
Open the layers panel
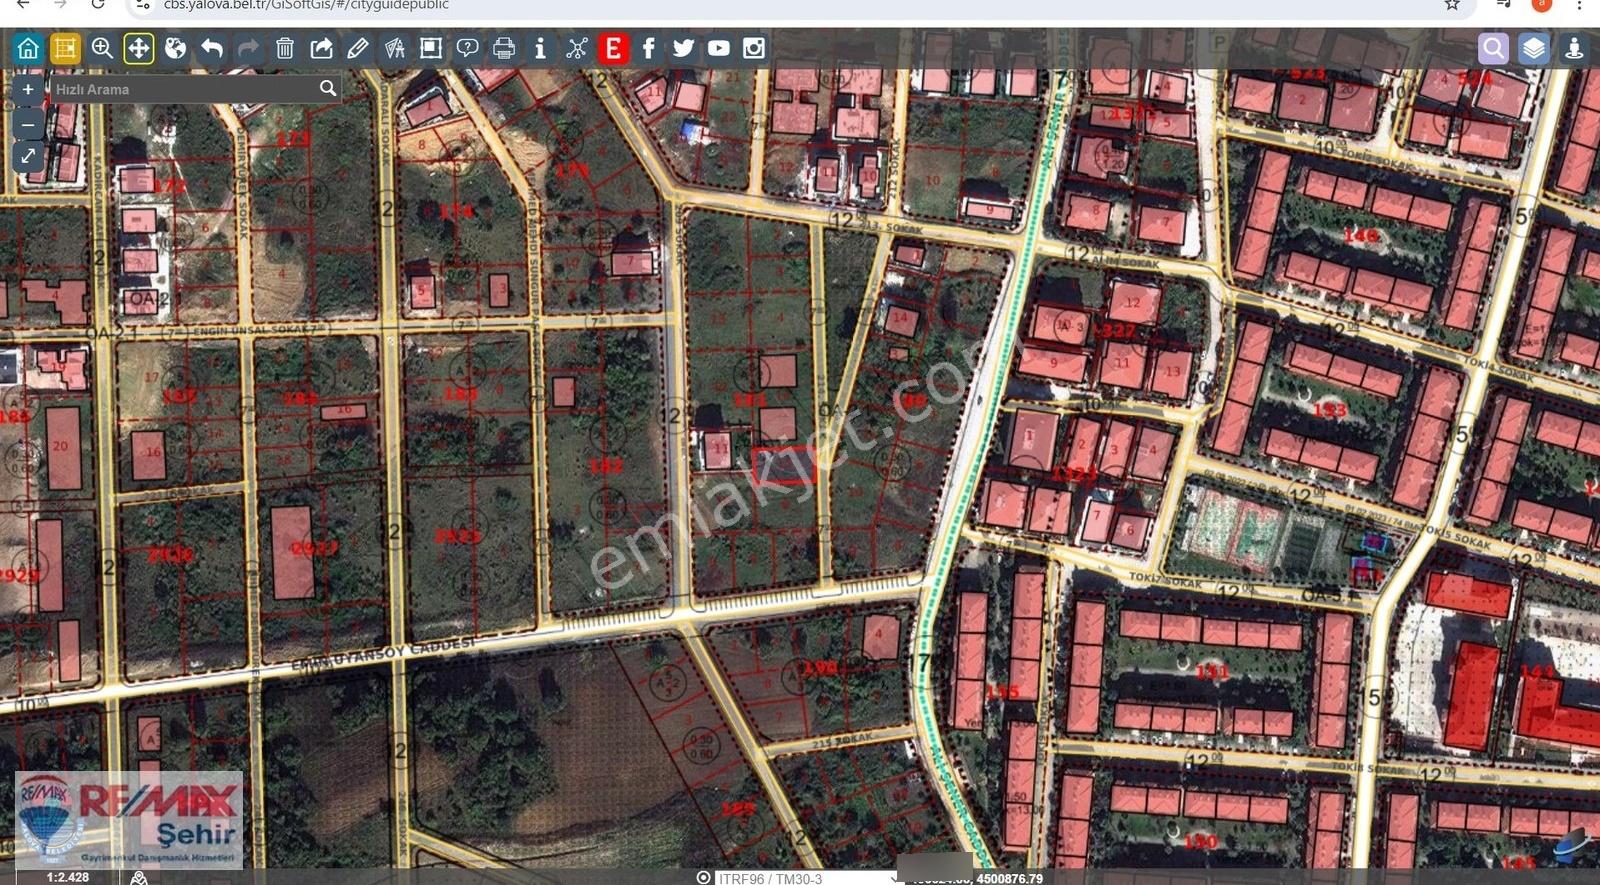[x=1534, y=48]
